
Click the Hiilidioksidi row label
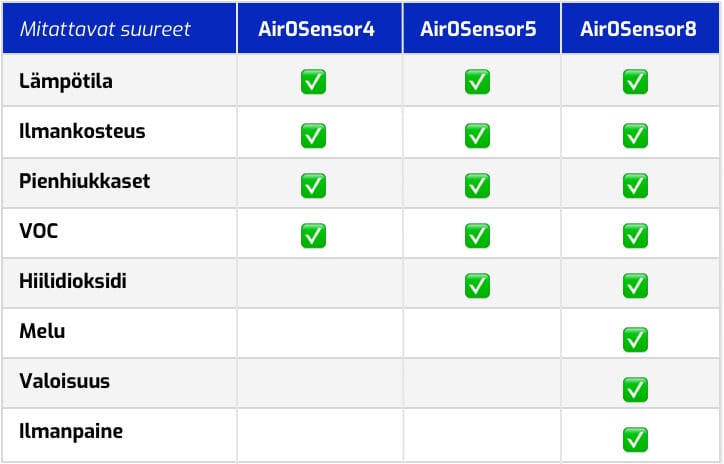point(73,281)
